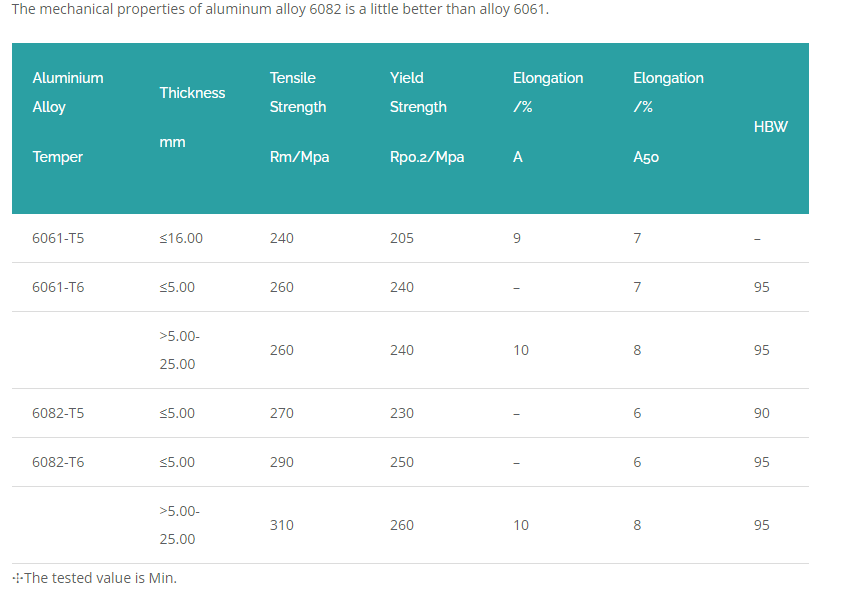Select the Thickness mm column header
The height and width of the screenshot is (592, 847).
point(192,117)
